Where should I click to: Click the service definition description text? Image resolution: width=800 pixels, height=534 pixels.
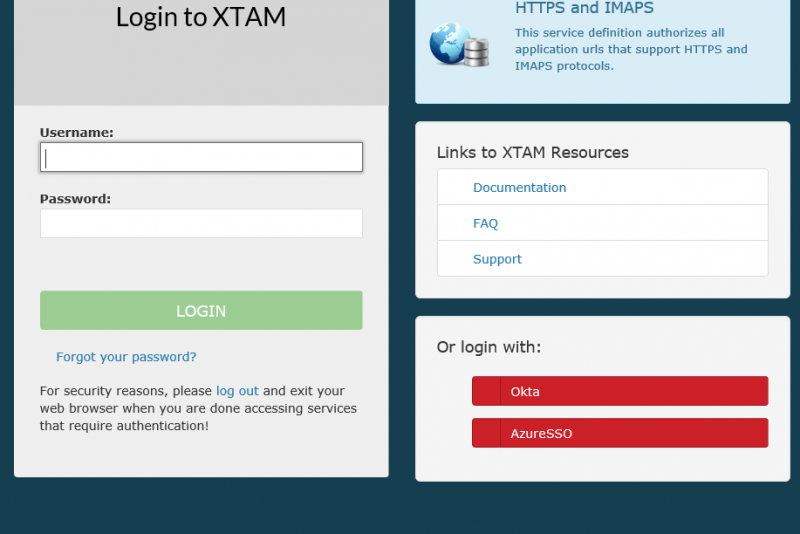pyautogui.click(x=630, y=49)
